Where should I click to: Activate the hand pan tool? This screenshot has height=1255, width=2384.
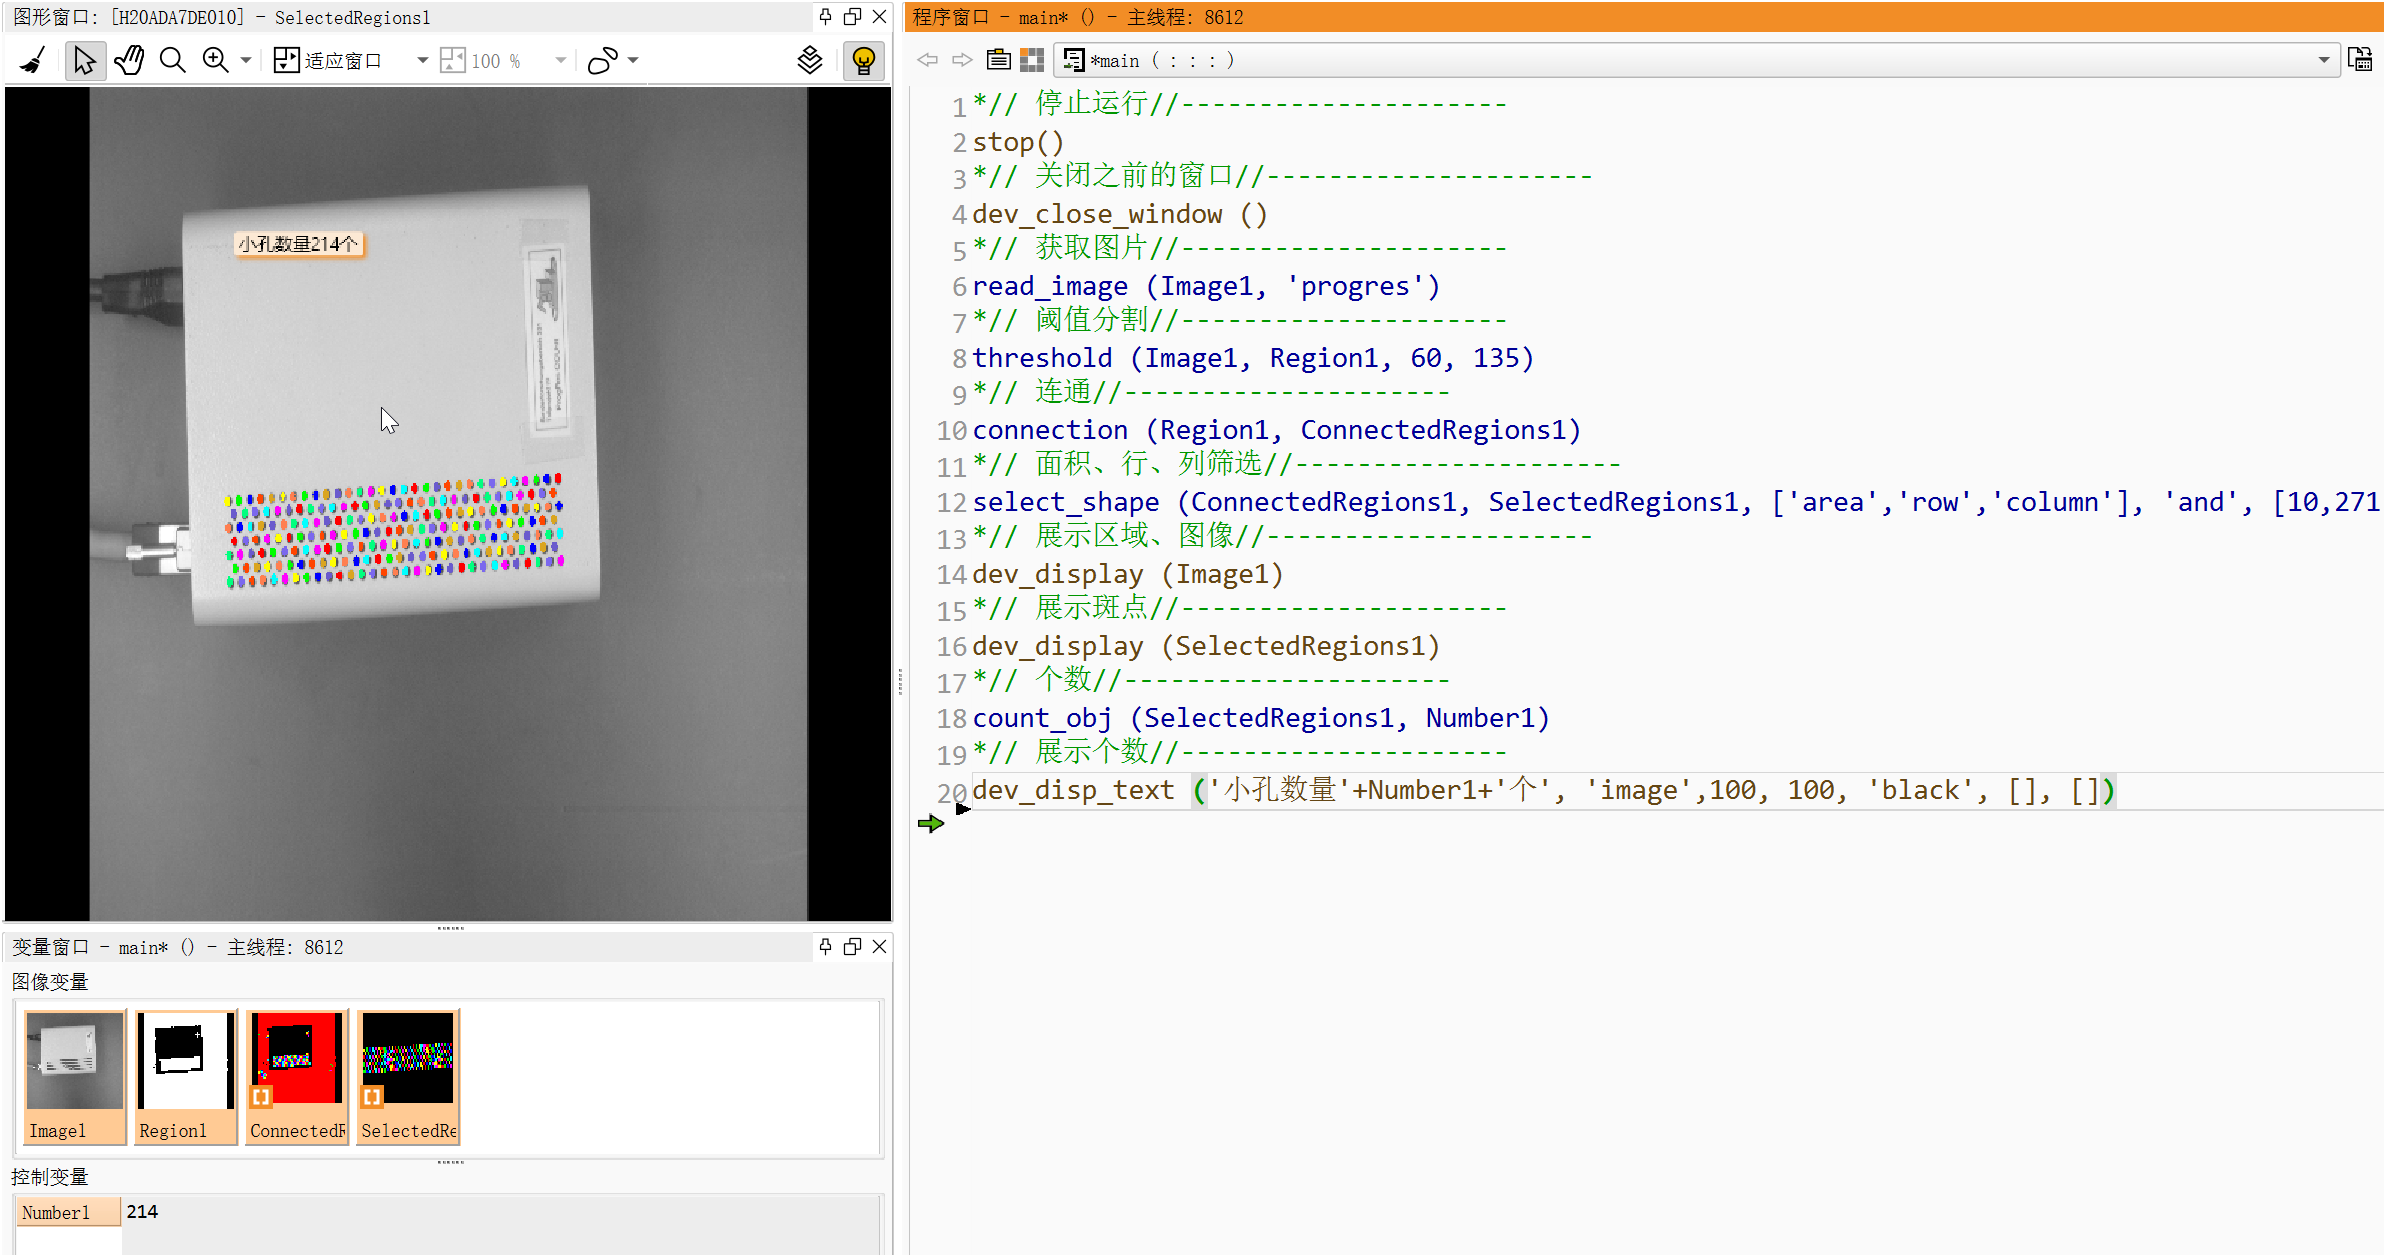(x=129, y=61)
